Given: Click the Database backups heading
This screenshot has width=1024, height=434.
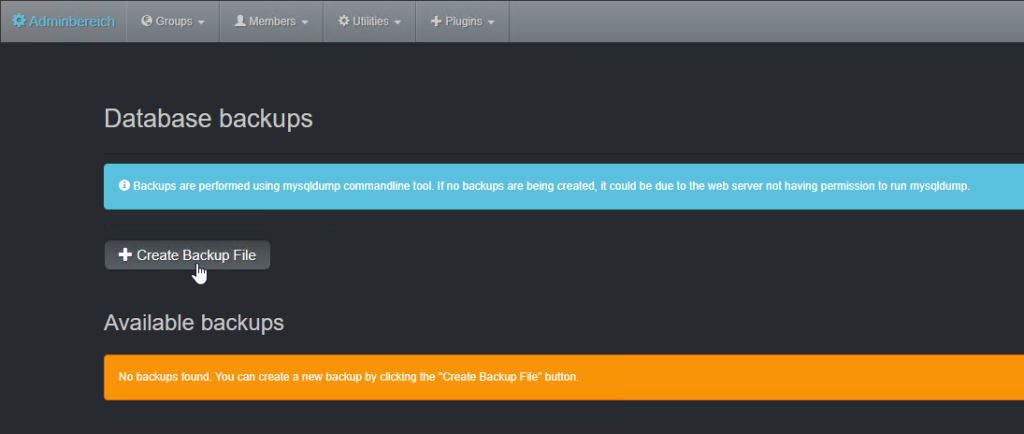Looking at the screenshot, I should click(208, 119).
